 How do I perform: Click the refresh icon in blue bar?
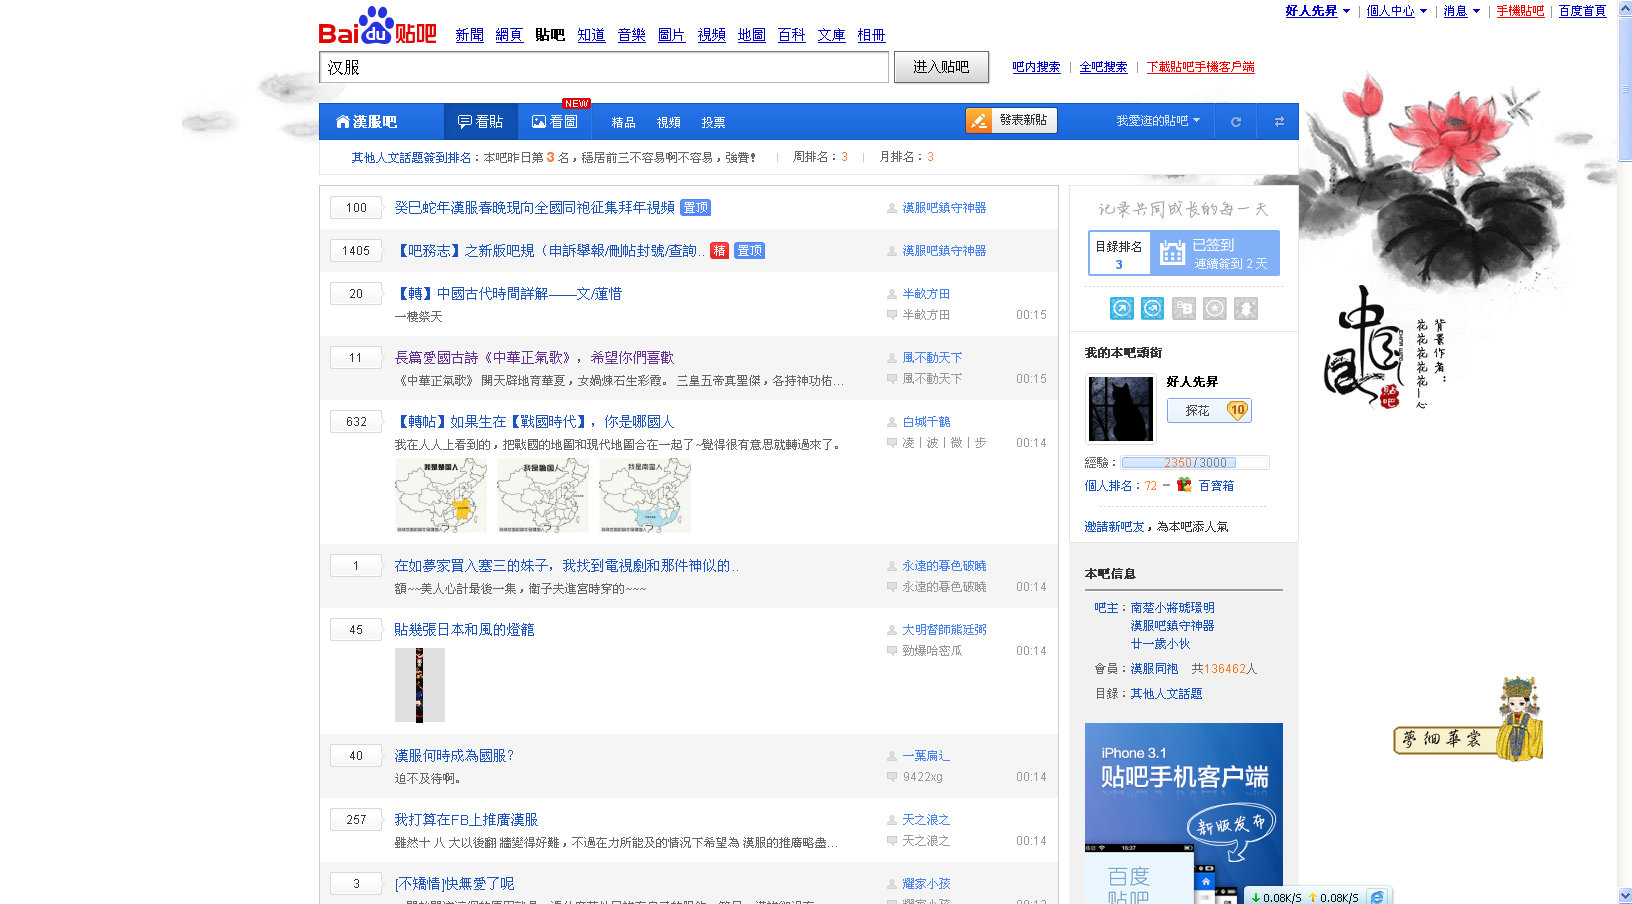[x=1236, y=122]
